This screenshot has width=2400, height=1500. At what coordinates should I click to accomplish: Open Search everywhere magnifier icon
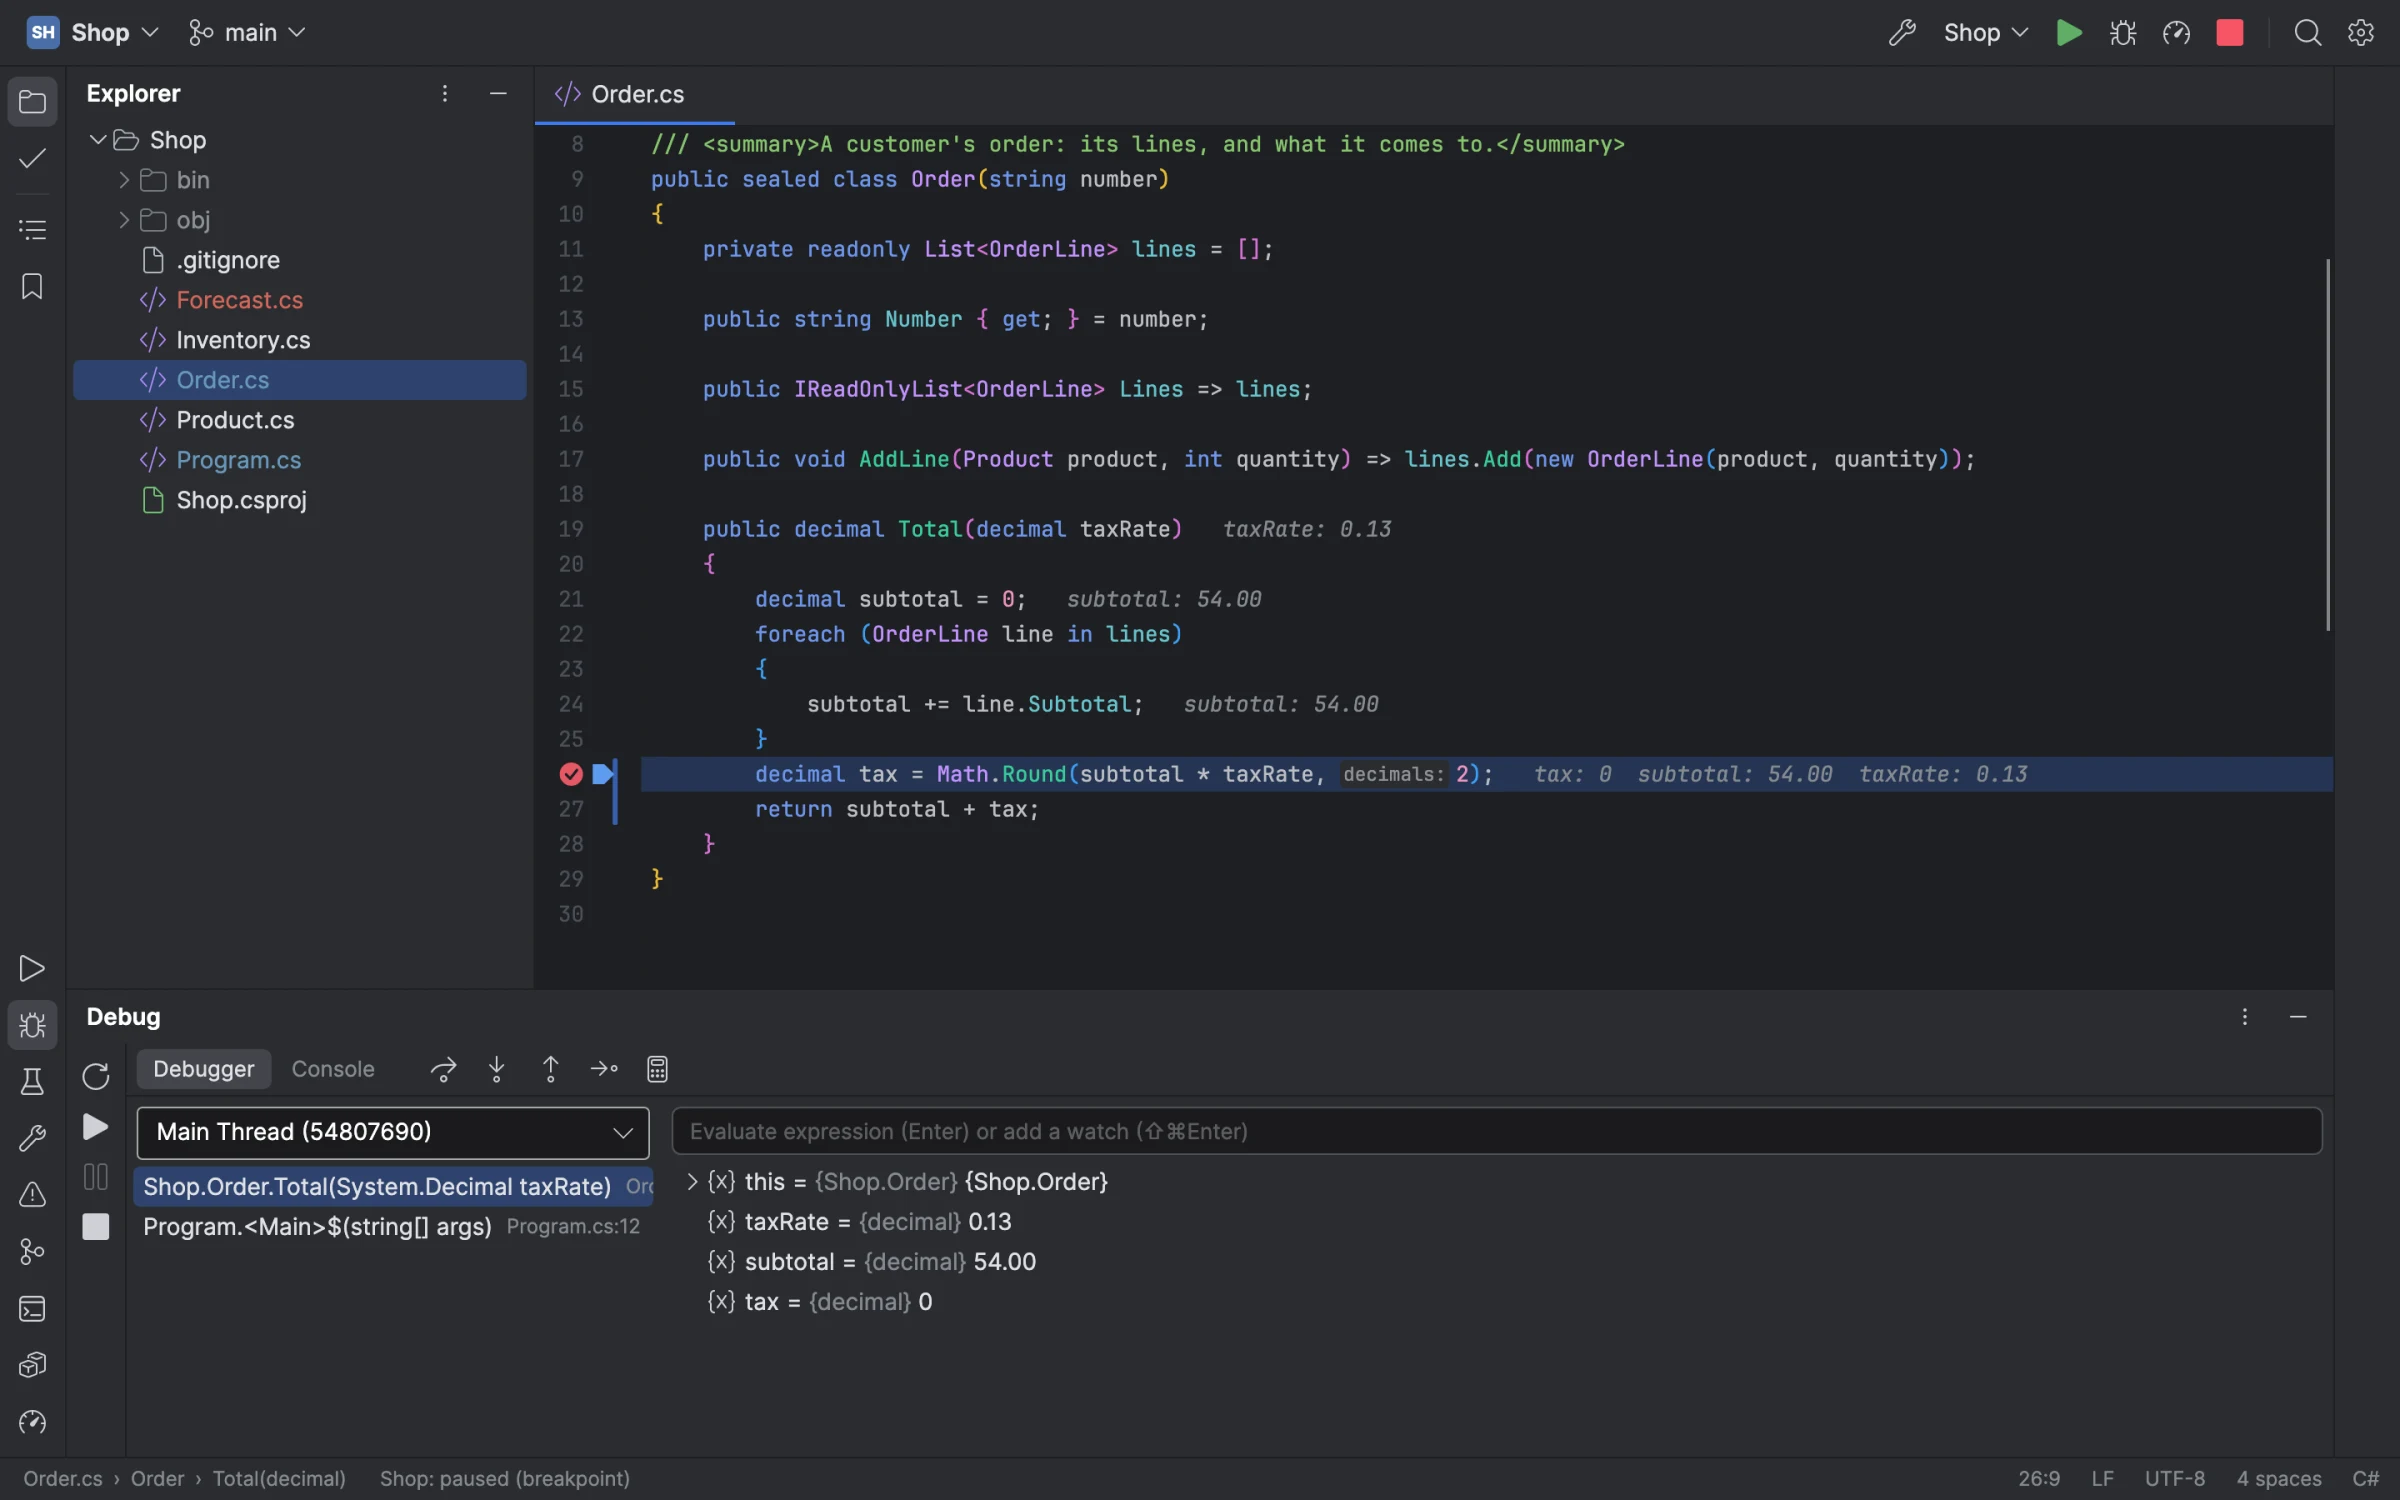coord(2307,33)
